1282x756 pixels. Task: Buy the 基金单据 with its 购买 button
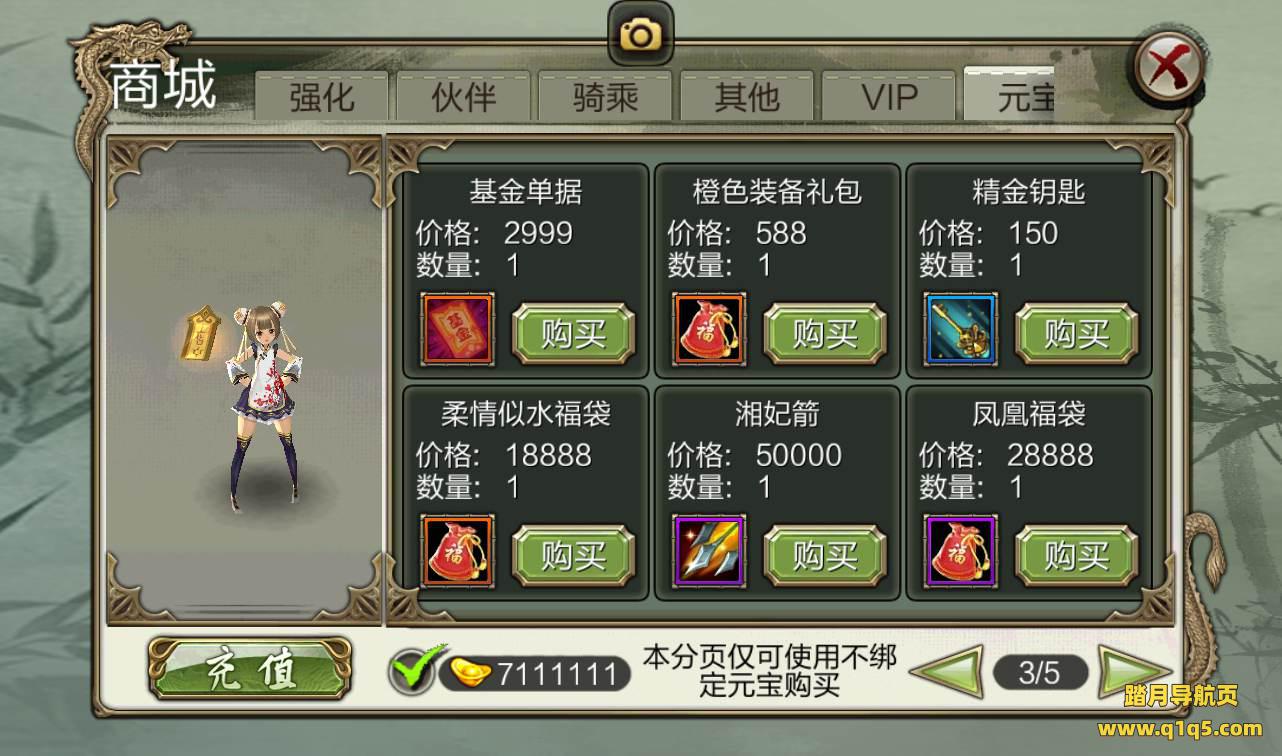click(574, 333)
